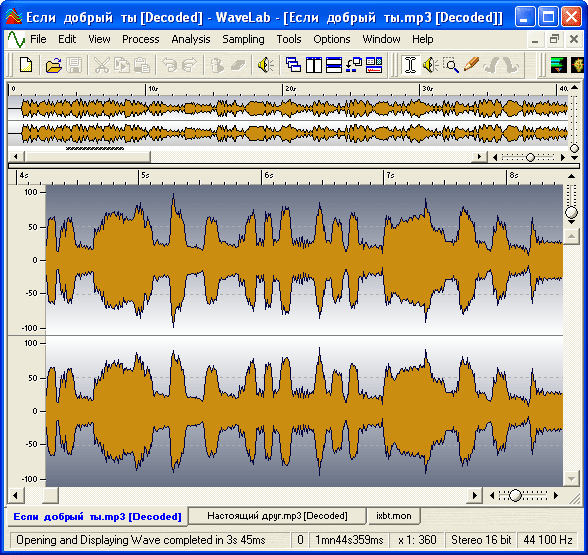The image size is (588, 555).
Task: Open the Help menu
Action: pyautogui.click(x=423, y=39)
